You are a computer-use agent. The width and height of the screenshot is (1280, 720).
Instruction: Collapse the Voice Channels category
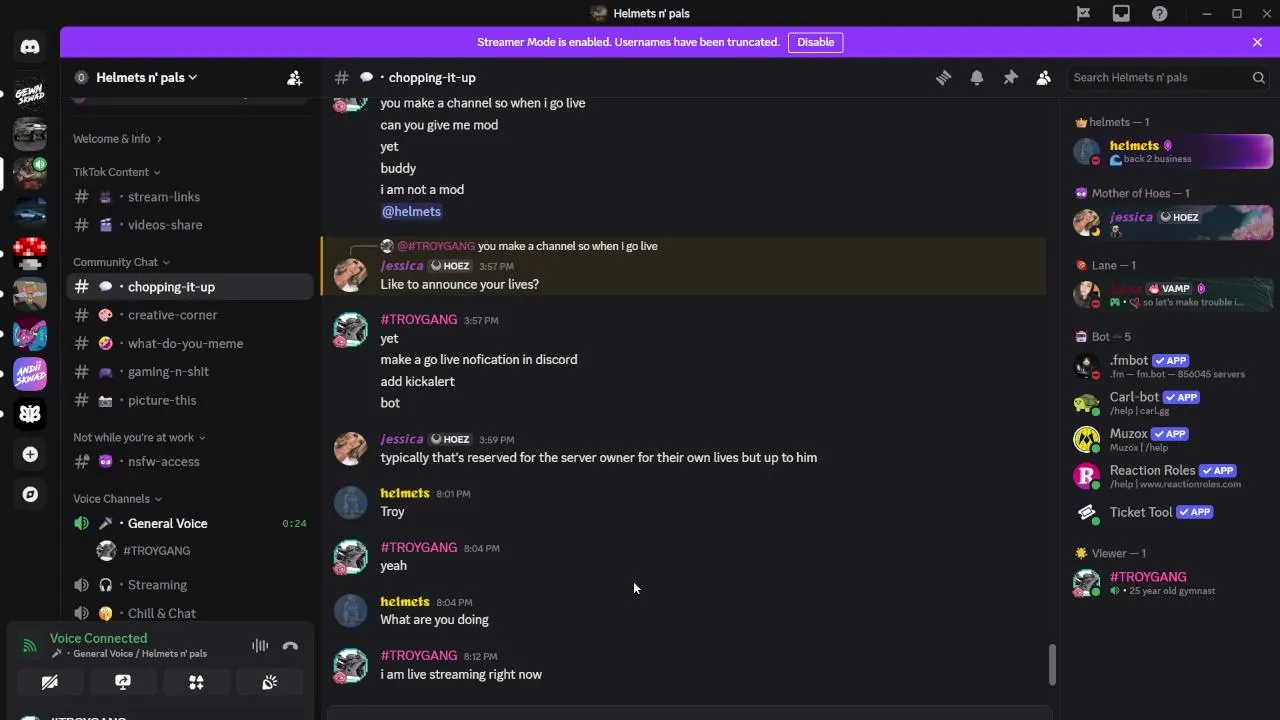(112, 499)
